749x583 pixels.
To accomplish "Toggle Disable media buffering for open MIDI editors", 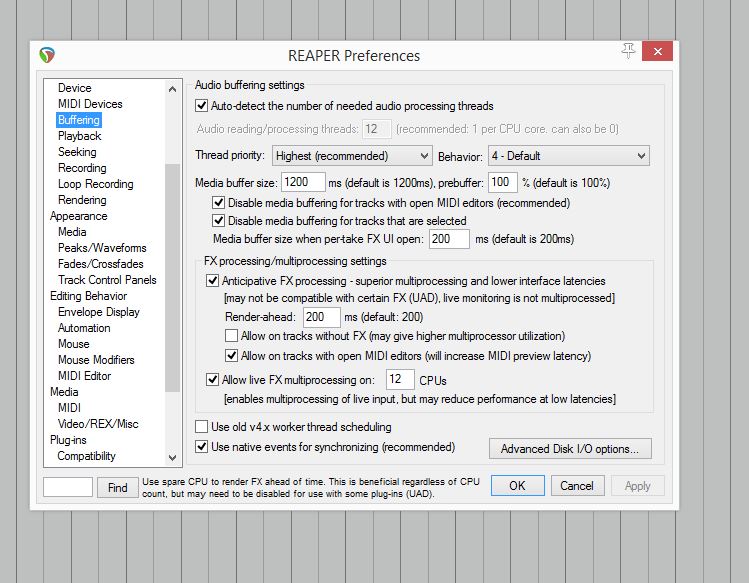I will click(x=218, y=203).
